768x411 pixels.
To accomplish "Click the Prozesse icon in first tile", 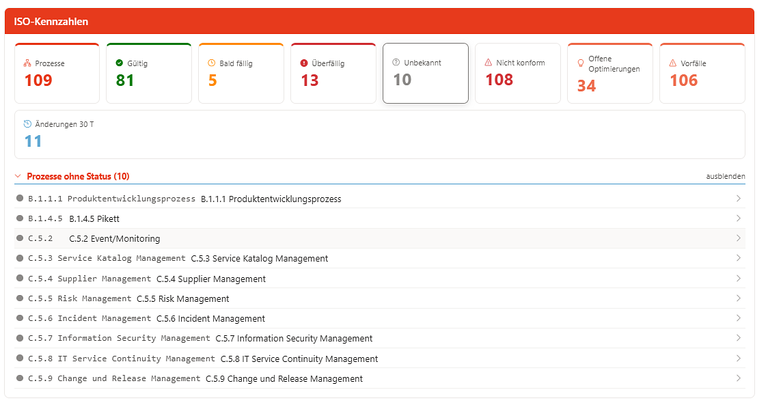I will pyautogui.click(x=27, y=63).
